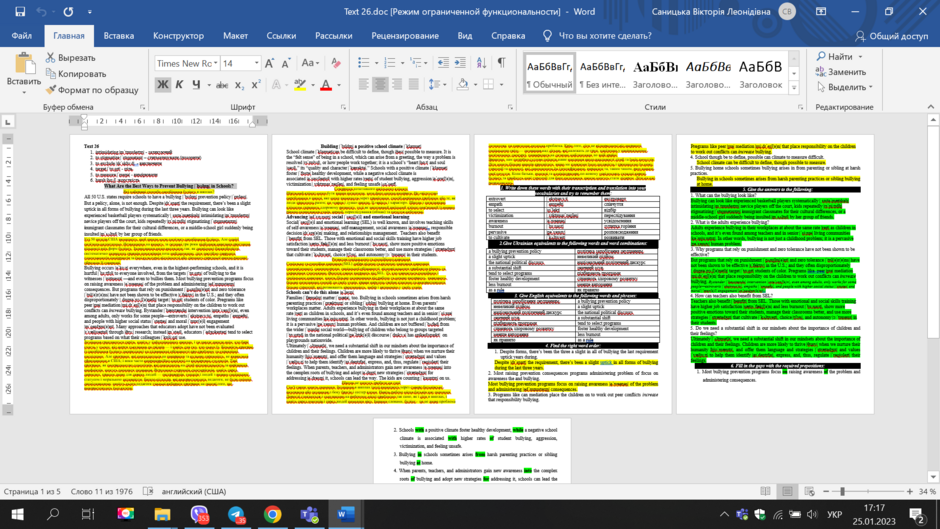Image resolution: width=940 pixels, height=529 pixels.
Task: Undo the last action
Action: (x=41, y=11)
